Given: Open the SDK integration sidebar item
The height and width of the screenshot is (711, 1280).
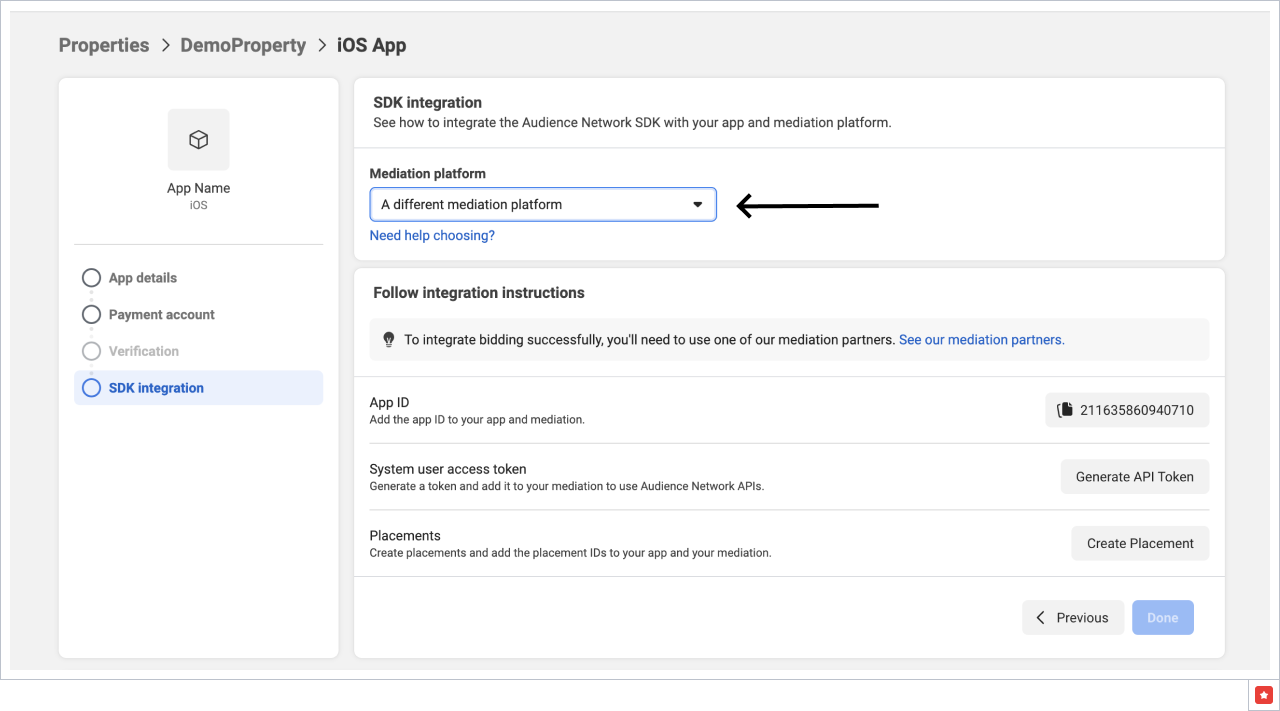Looking at the screenshot, I should click(156, 388).
